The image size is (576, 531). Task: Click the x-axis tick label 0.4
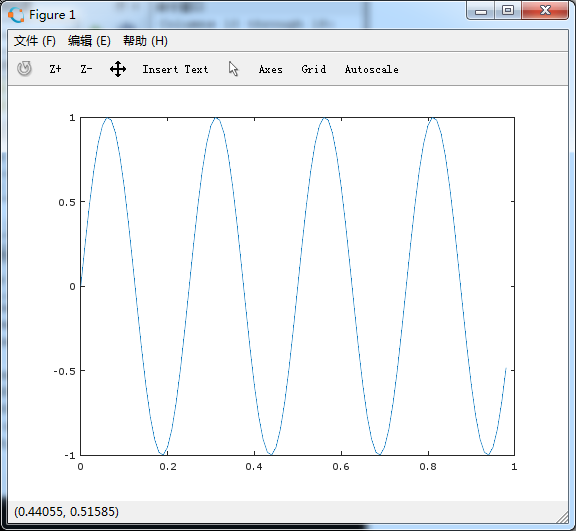pos(254,467)
